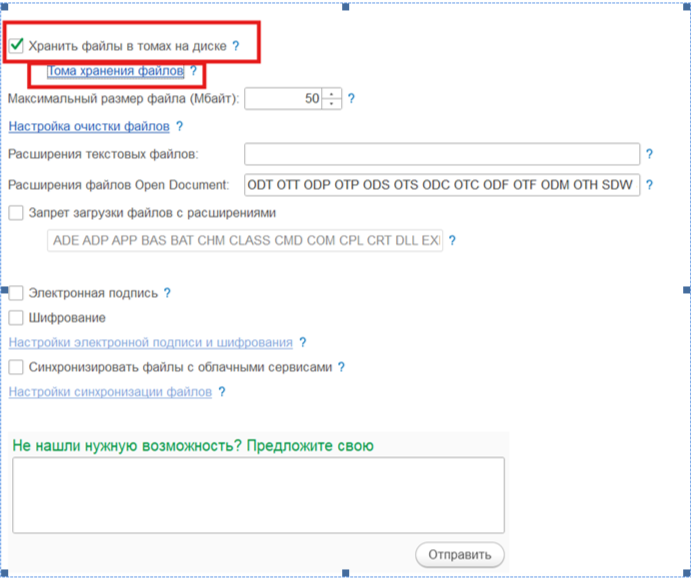Show help for Расширения файлов Open Document
Screen dimensions: 691x579
[x=649, y=185]
